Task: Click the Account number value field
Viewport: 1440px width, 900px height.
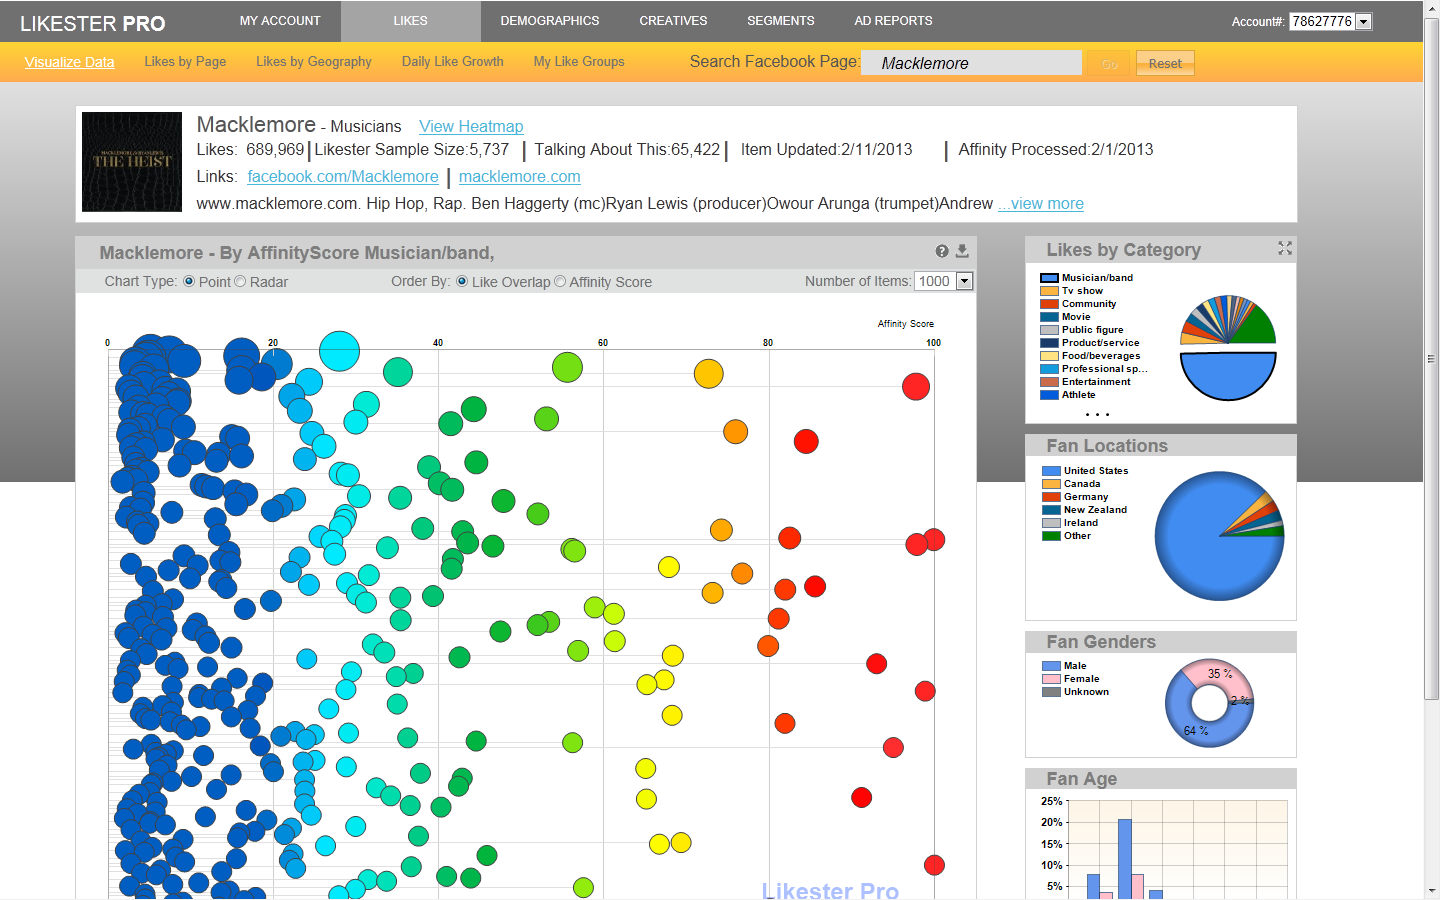Action: click(x=1322, y=21)
